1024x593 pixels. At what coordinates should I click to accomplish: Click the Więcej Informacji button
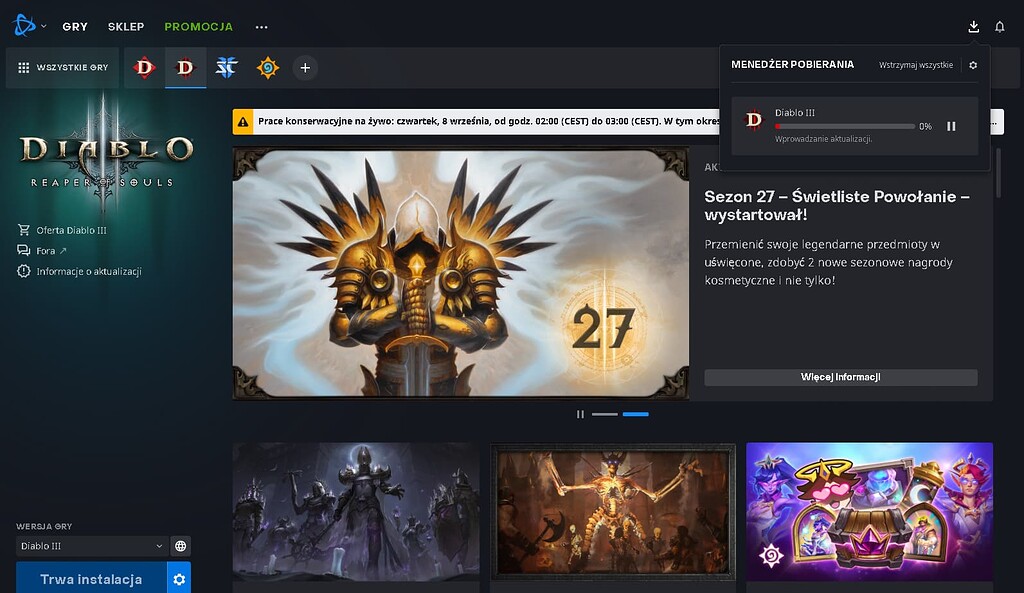pos(841,377)
